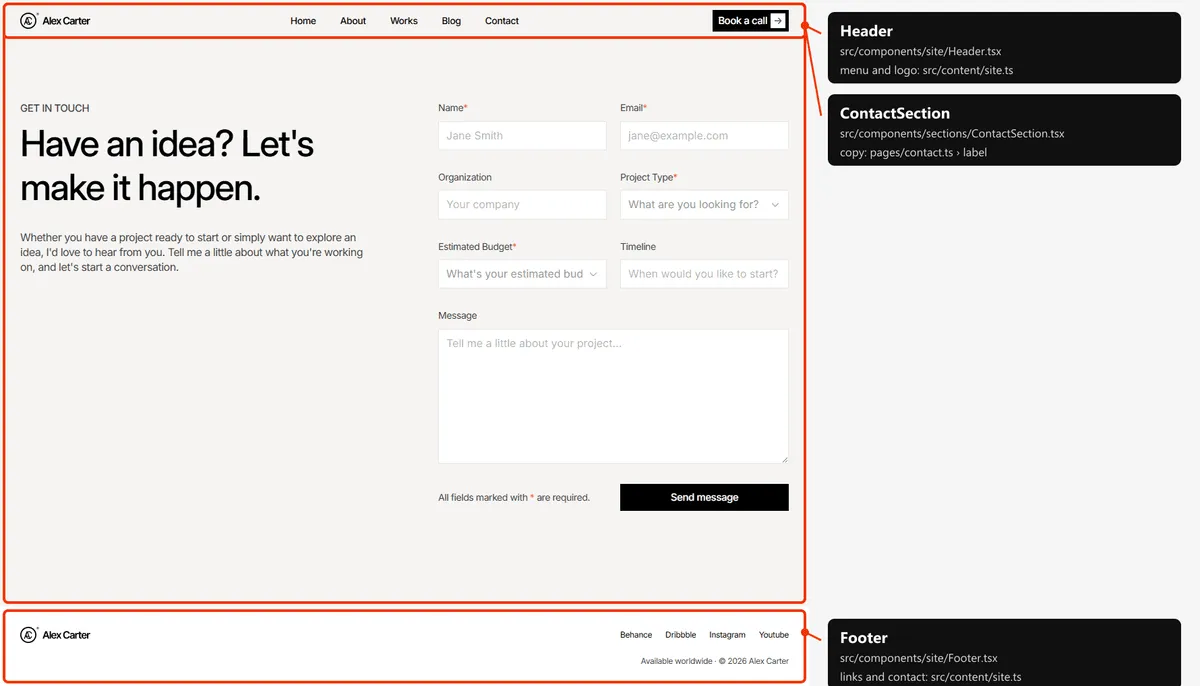1200x686 pixels.
Task: Click the 'Project Type' field label
Action: [647, 177]
